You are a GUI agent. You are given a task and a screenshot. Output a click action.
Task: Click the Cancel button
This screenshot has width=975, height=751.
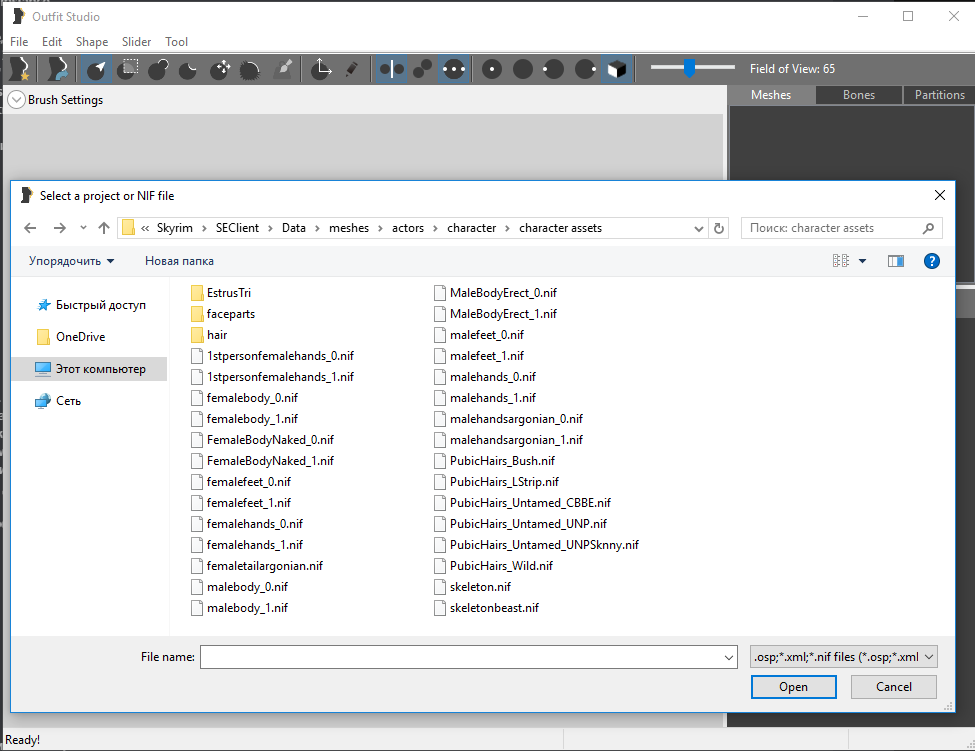[x=893, y=687]
